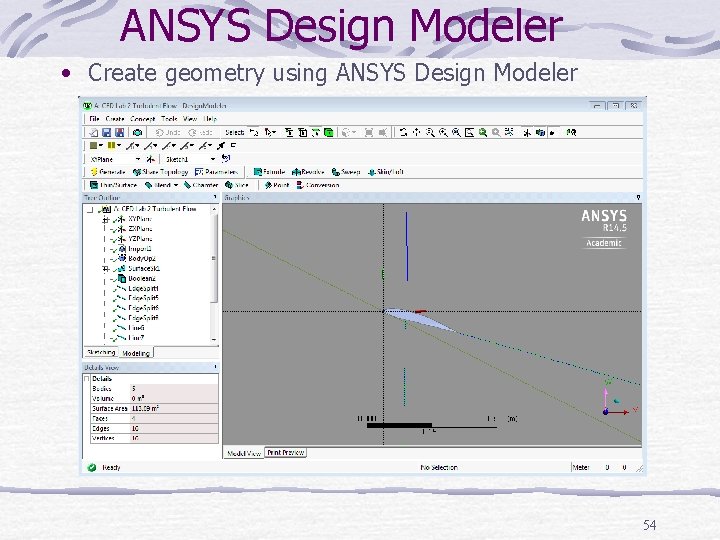Collapse the CFD Lab 2 Turbulent Flow root node
Viewport: 720px width, 540px height.
point(90,210)
